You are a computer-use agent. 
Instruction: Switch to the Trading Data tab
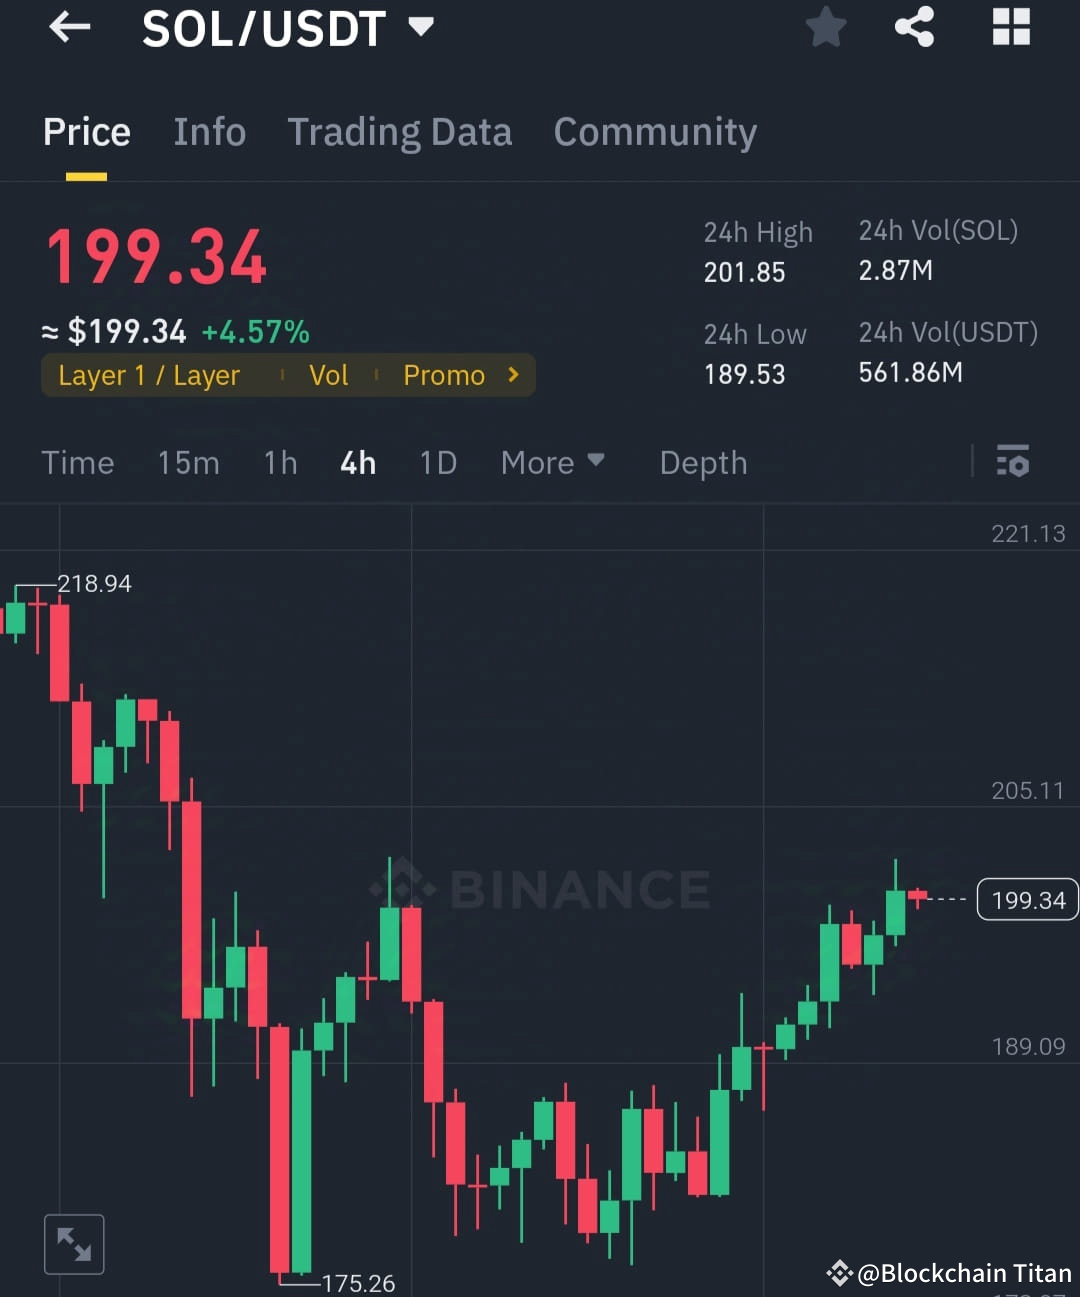[x=400, y=131]
